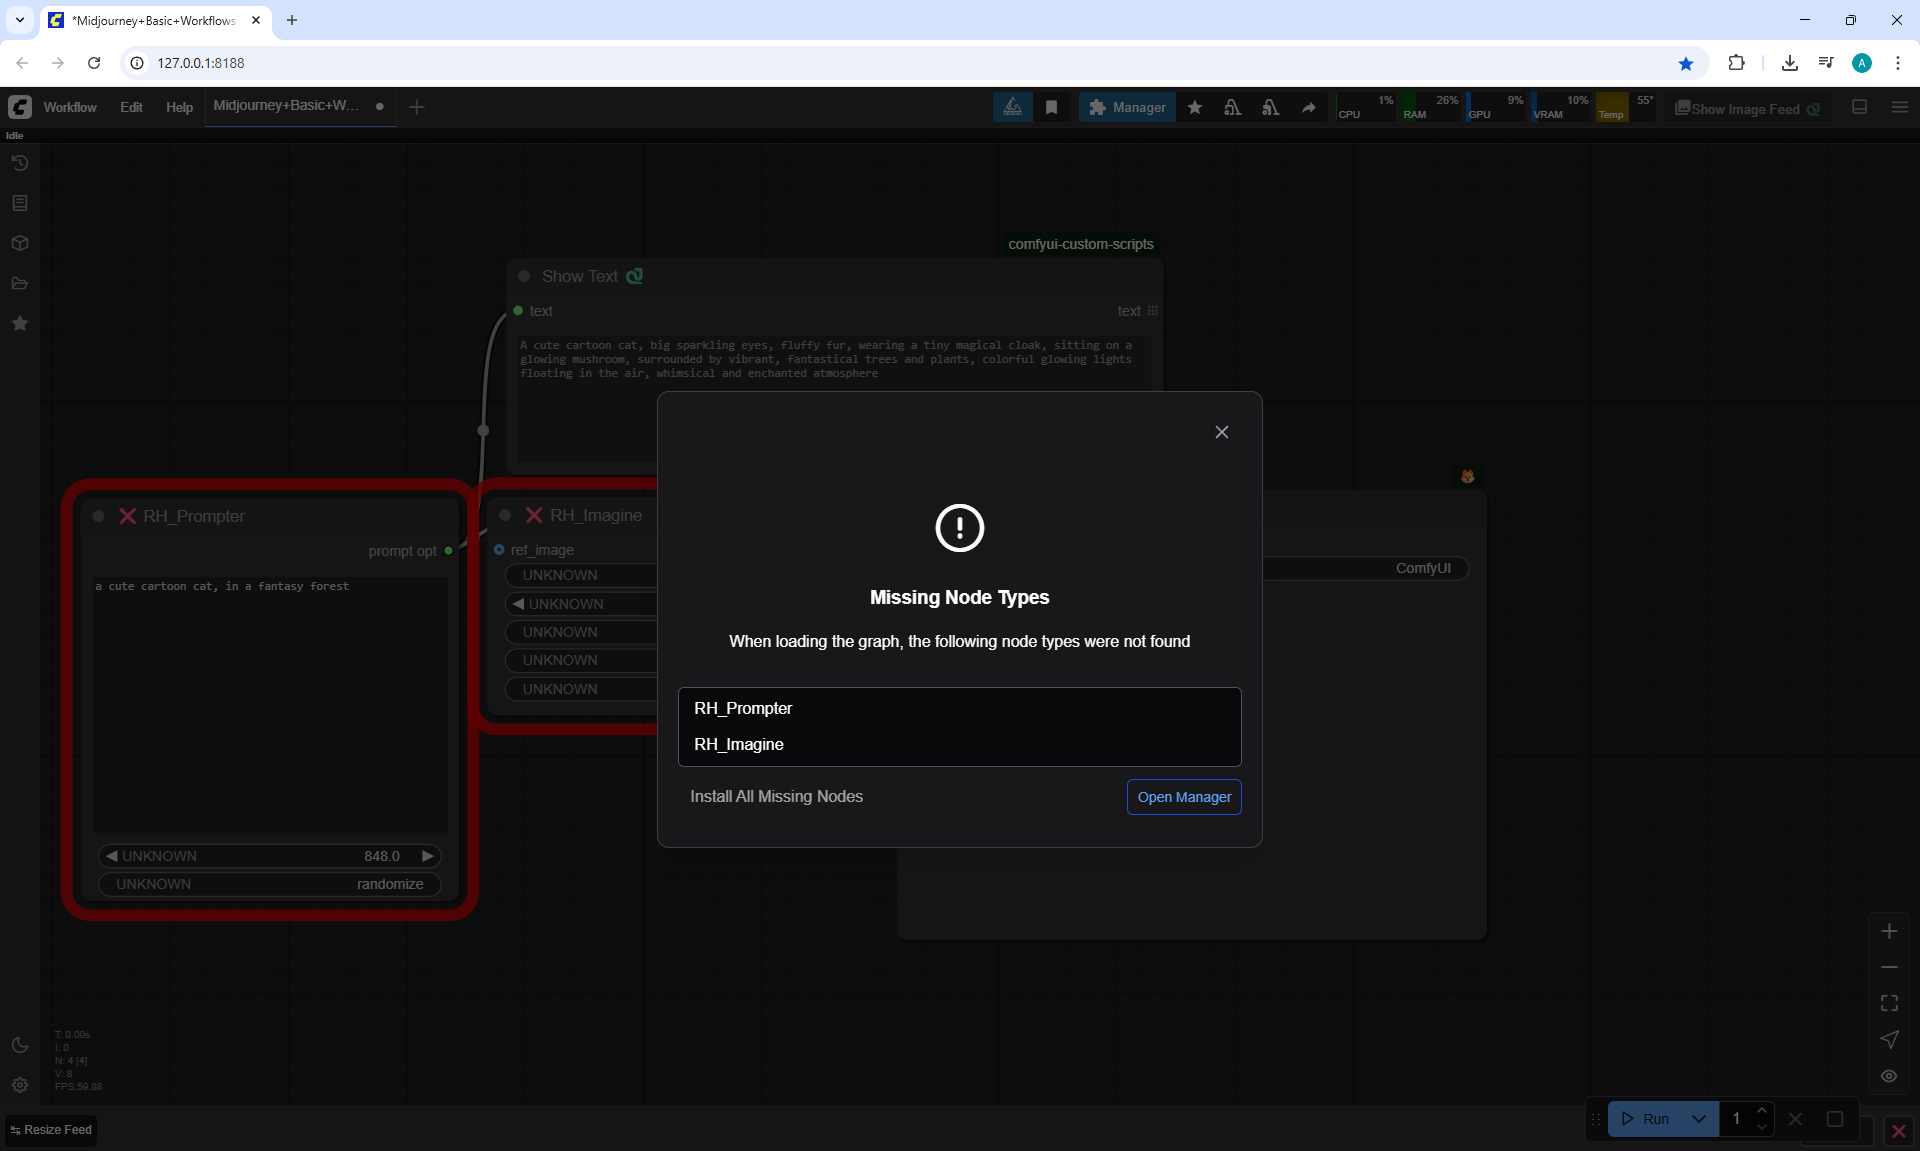Image resolution: width=1920 pixels, height=1151 pixels.
Task: Click the Manager button in toolbar
Action: pyautogui.click(x=1127, y=107)
